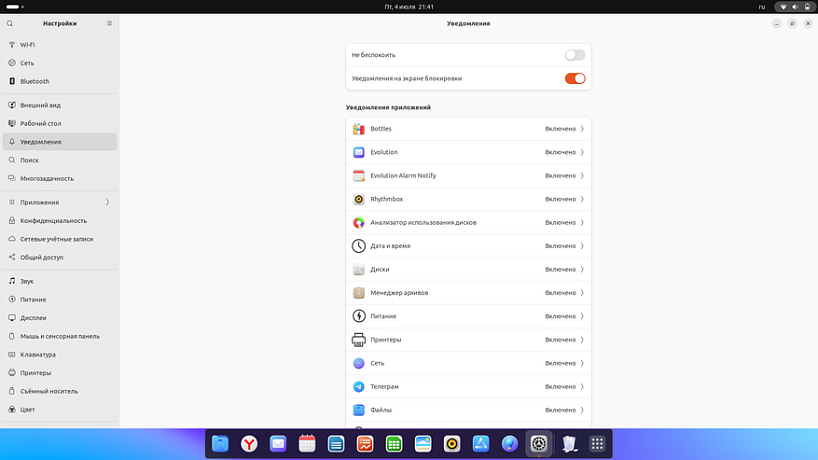
Task: Click the Bottles app icon
Action: (x=359, y=129)
